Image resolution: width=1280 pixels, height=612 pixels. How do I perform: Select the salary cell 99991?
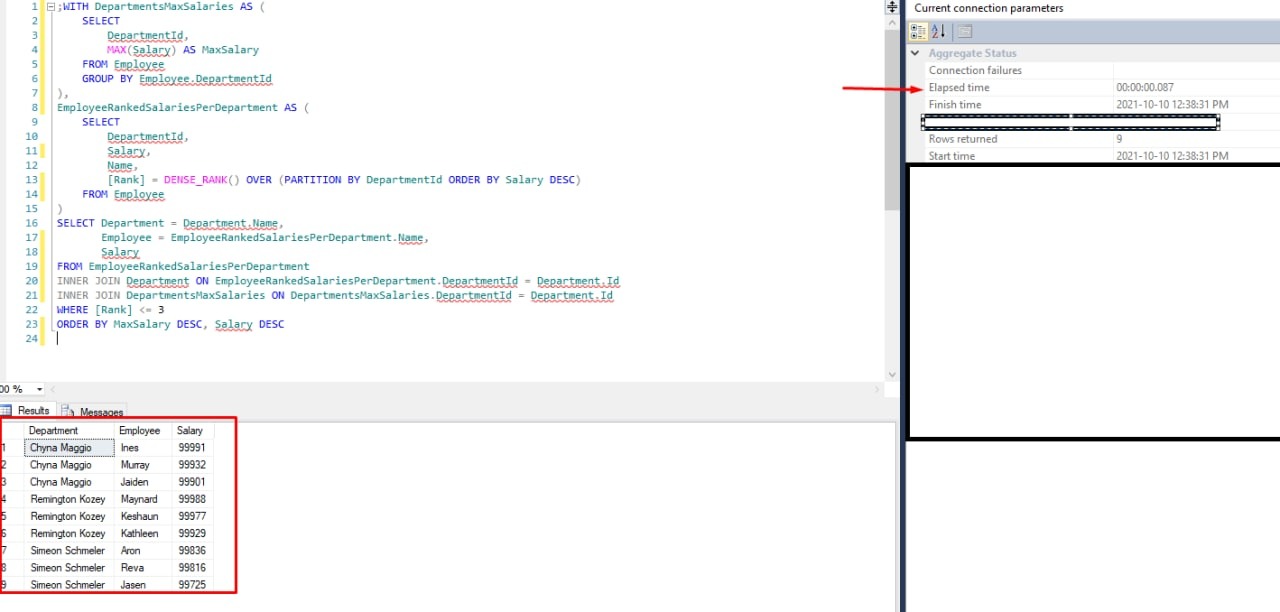[x=193, y=448]
